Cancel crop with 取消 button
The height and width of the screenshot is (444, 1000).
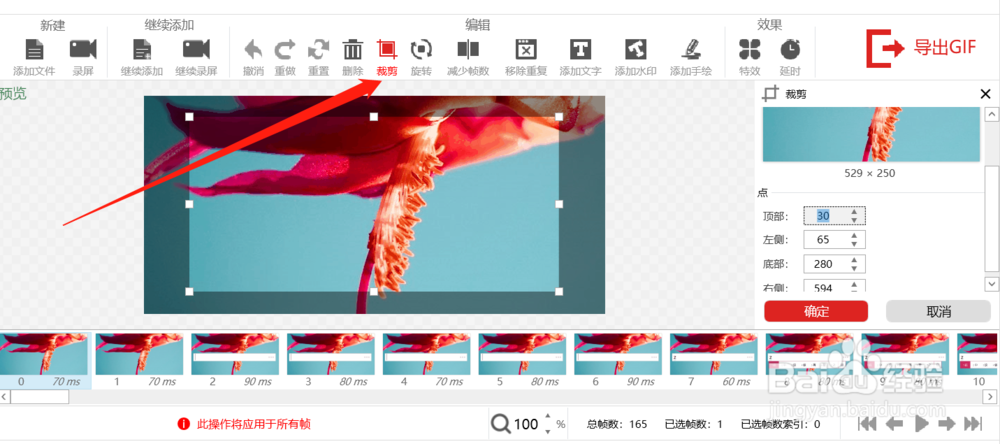(939, 311)
